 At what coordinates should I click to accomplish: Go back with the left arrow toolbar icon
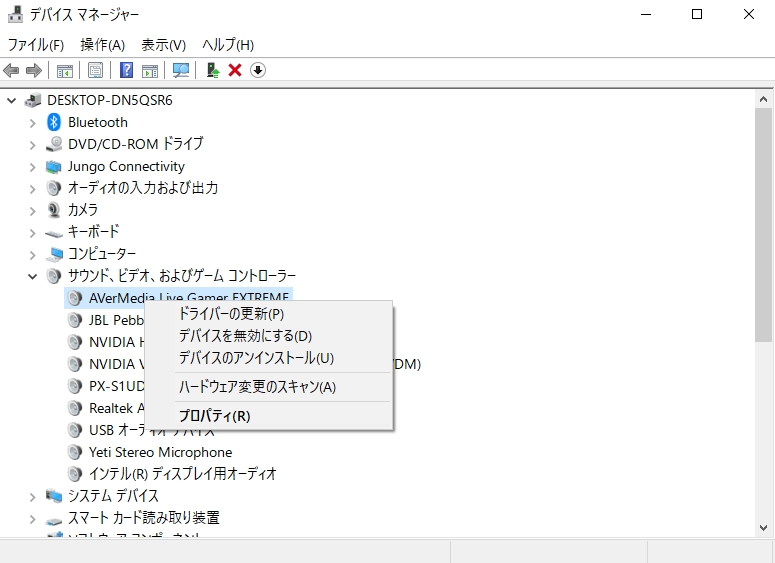[x=11, y=70]
